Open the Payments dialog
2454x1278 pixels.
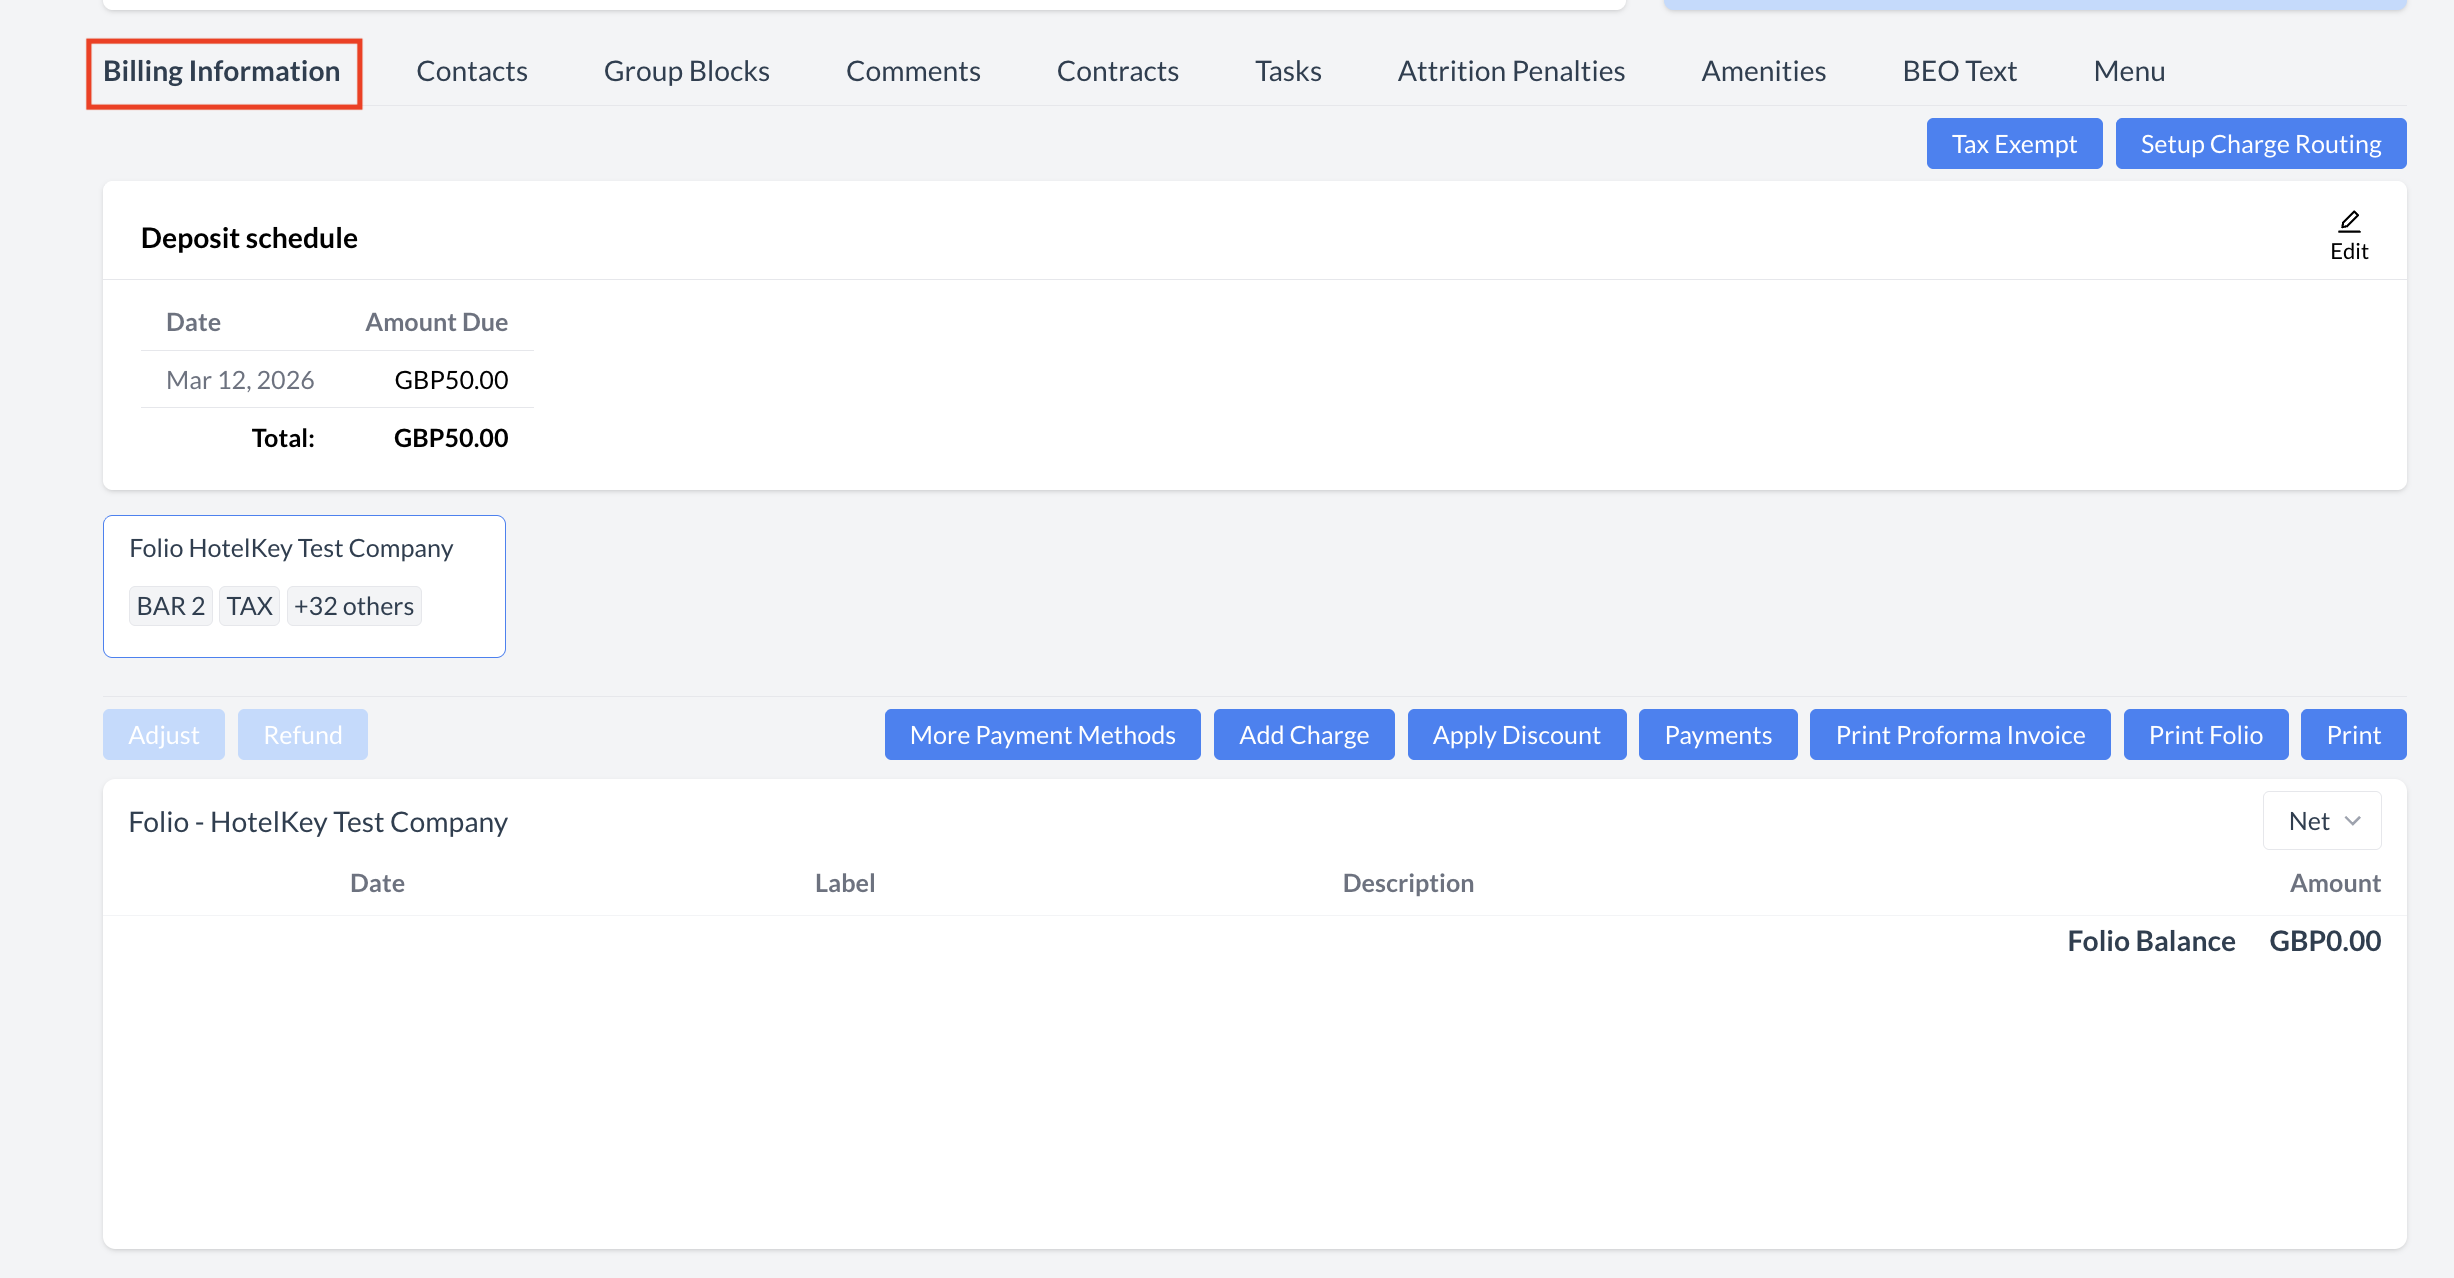click(1717, 734)
